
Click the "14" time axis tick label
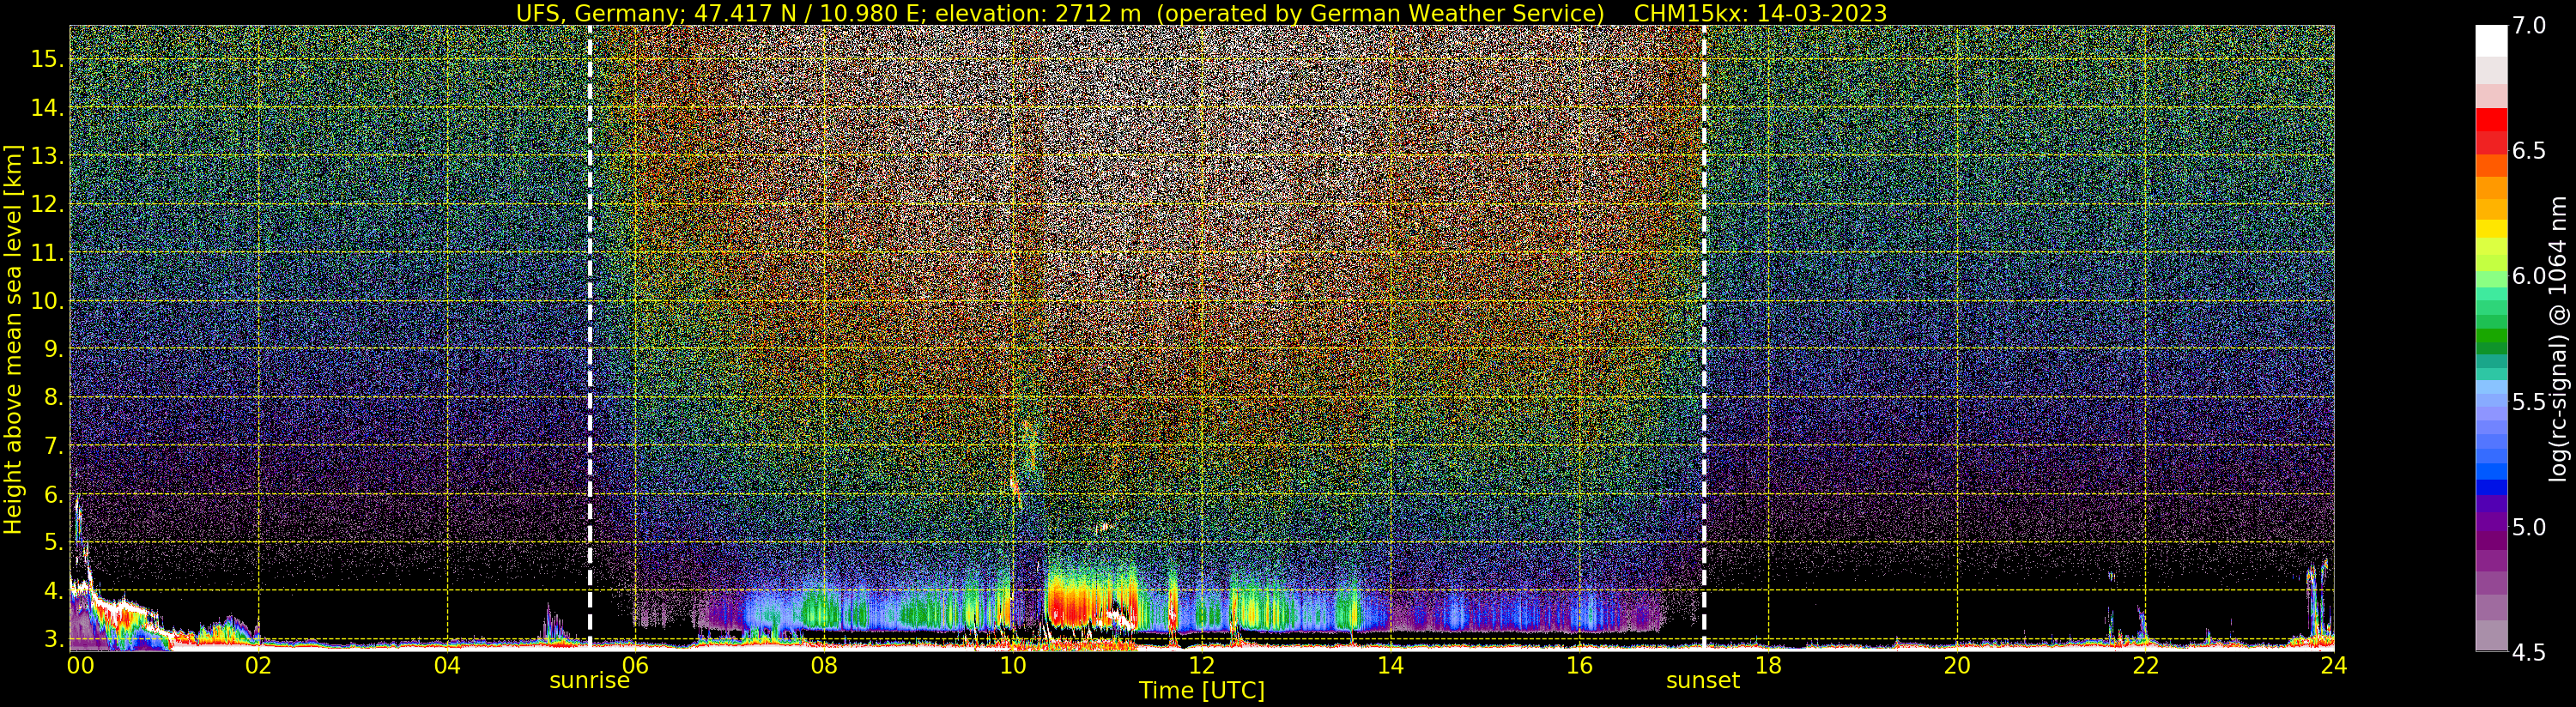point(1391,665)
